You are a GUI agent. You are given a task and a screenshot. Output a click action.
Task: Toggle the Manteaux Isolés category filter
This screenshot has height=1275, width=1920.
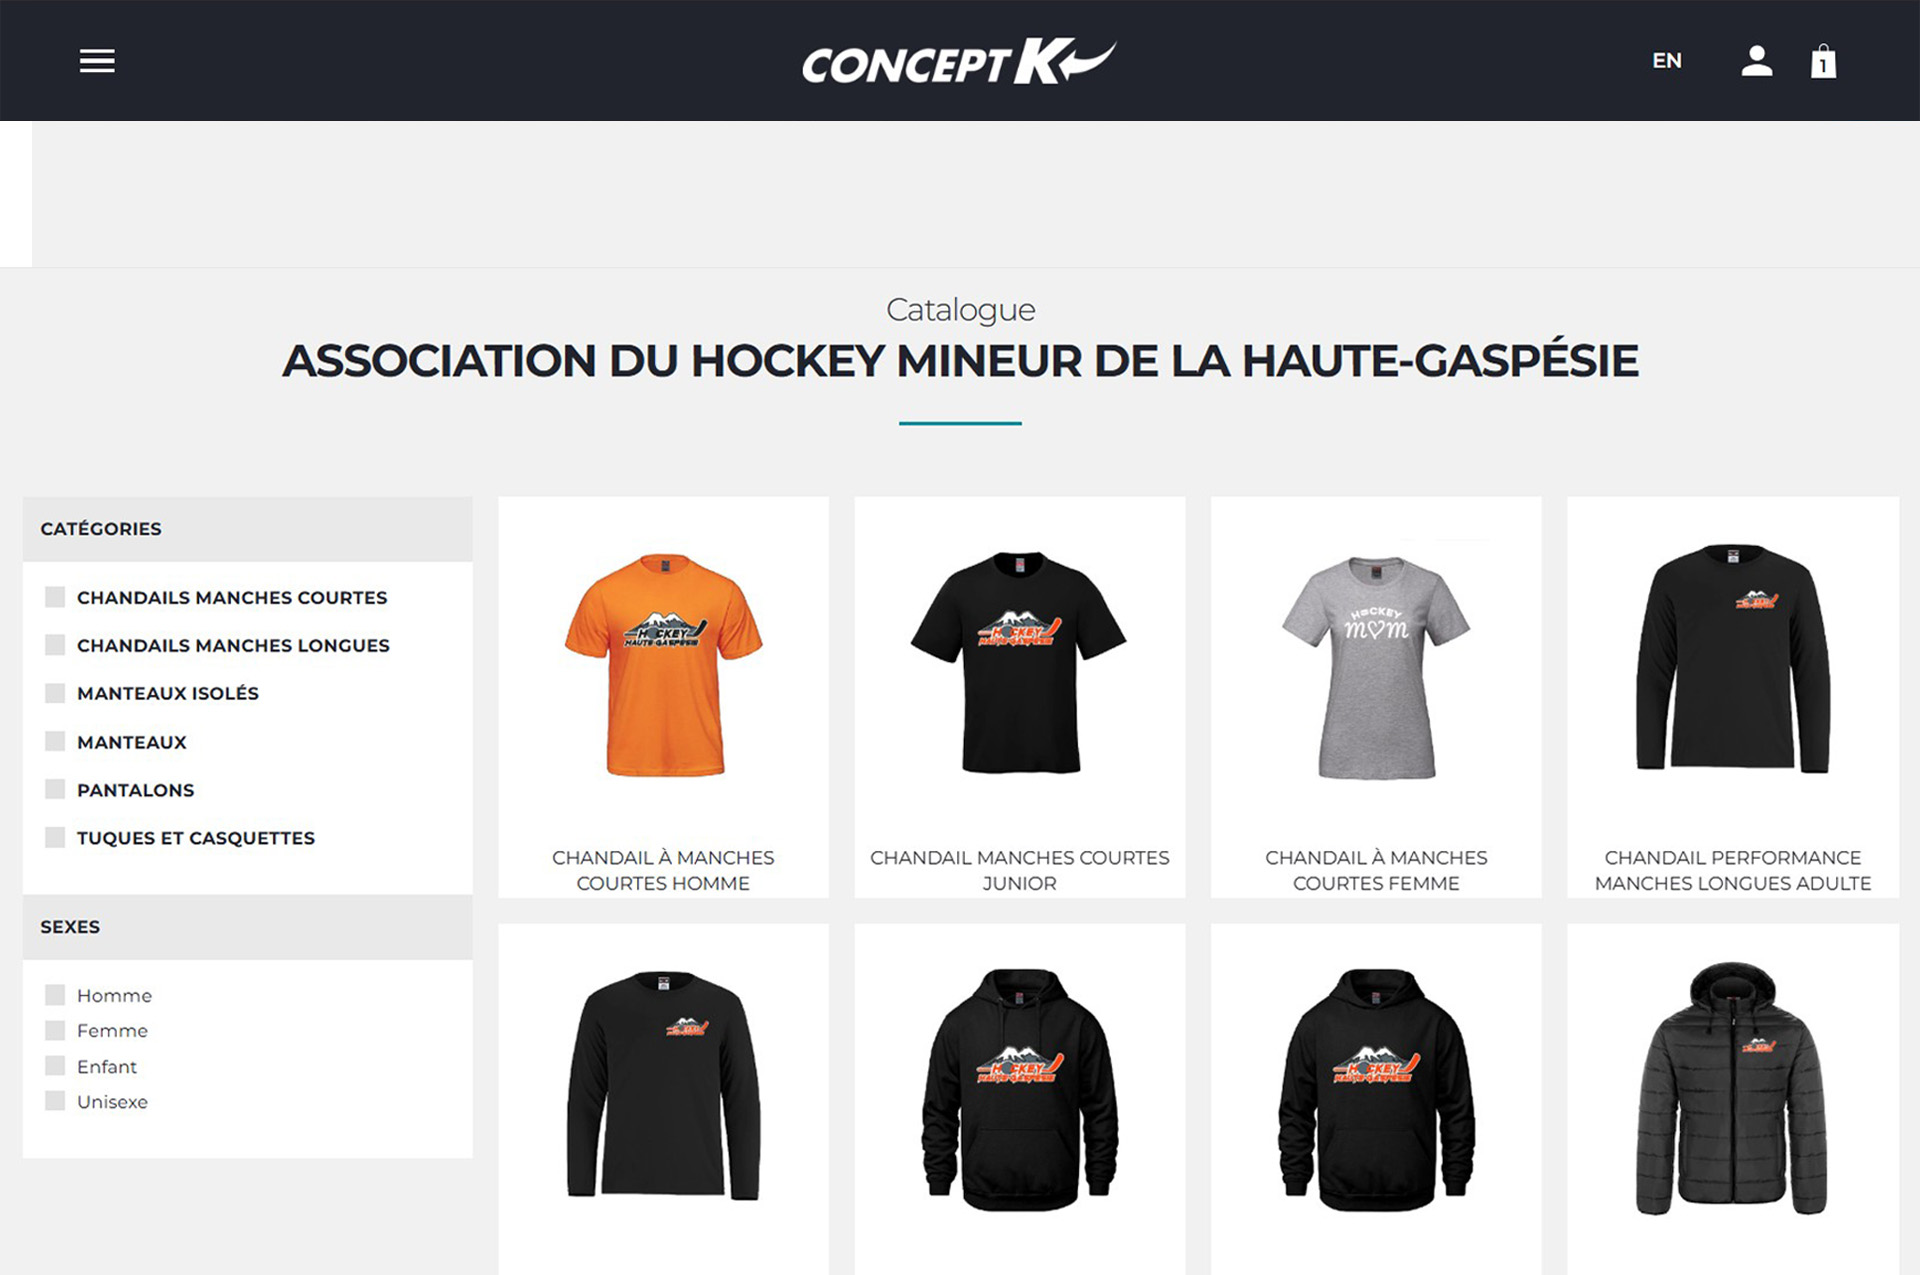[55, 693]
